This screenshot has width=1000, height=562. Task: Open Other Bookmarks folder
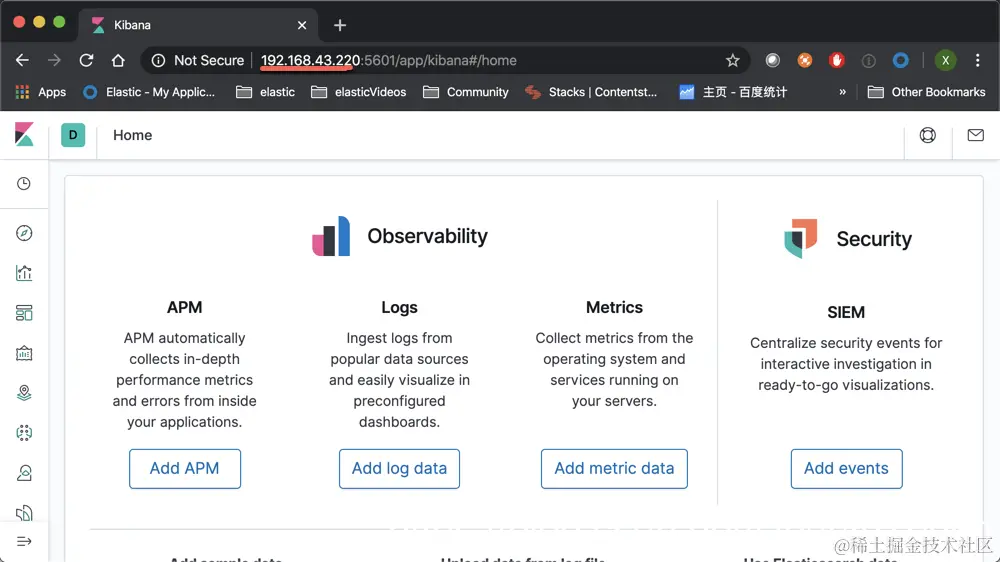coord(927,92)
